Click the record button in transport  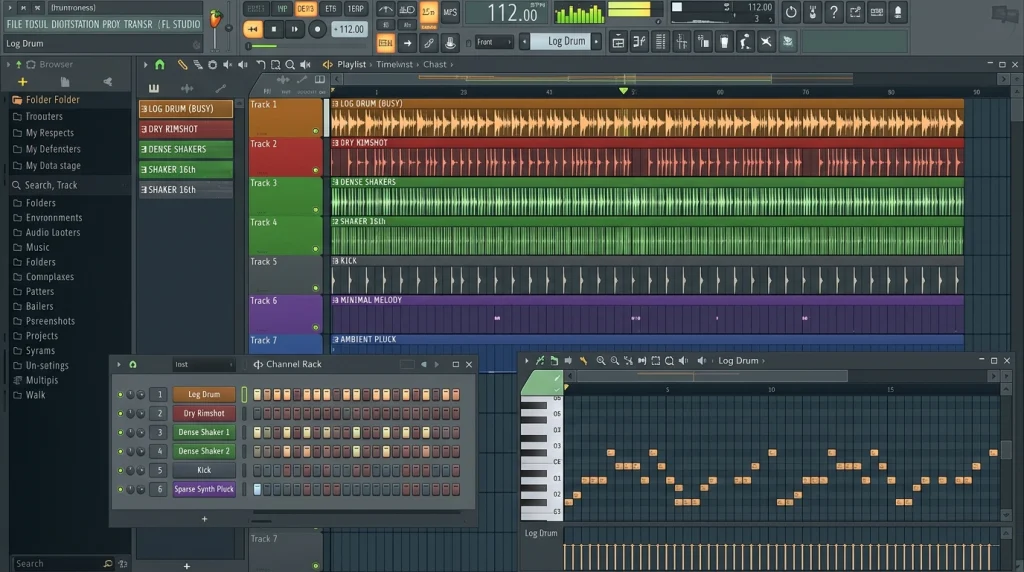point(317,29)
